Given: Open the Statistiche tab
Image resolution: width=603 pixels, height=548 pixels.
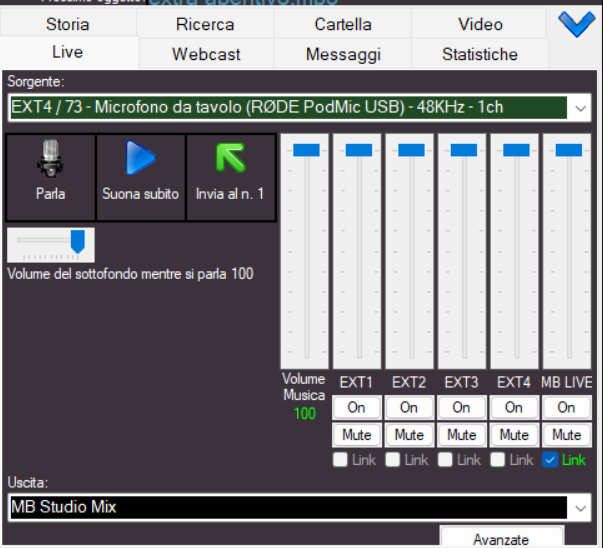Looking at the screenshot, I should (x=480, y=54).
